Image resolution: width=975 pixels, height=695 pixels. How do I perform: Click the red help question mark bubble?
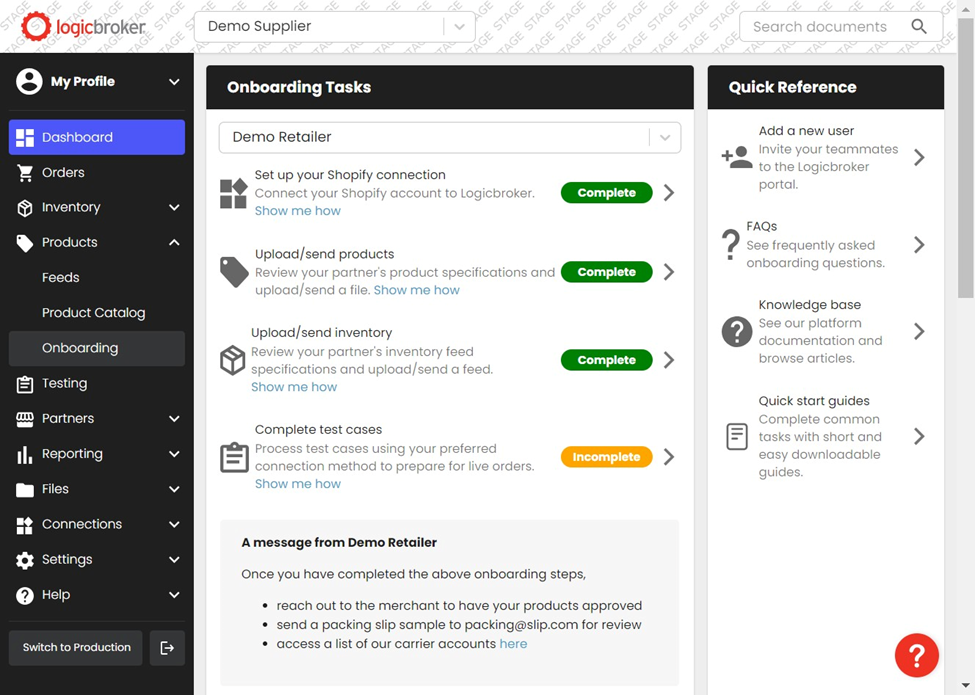[x=916, y=656]
